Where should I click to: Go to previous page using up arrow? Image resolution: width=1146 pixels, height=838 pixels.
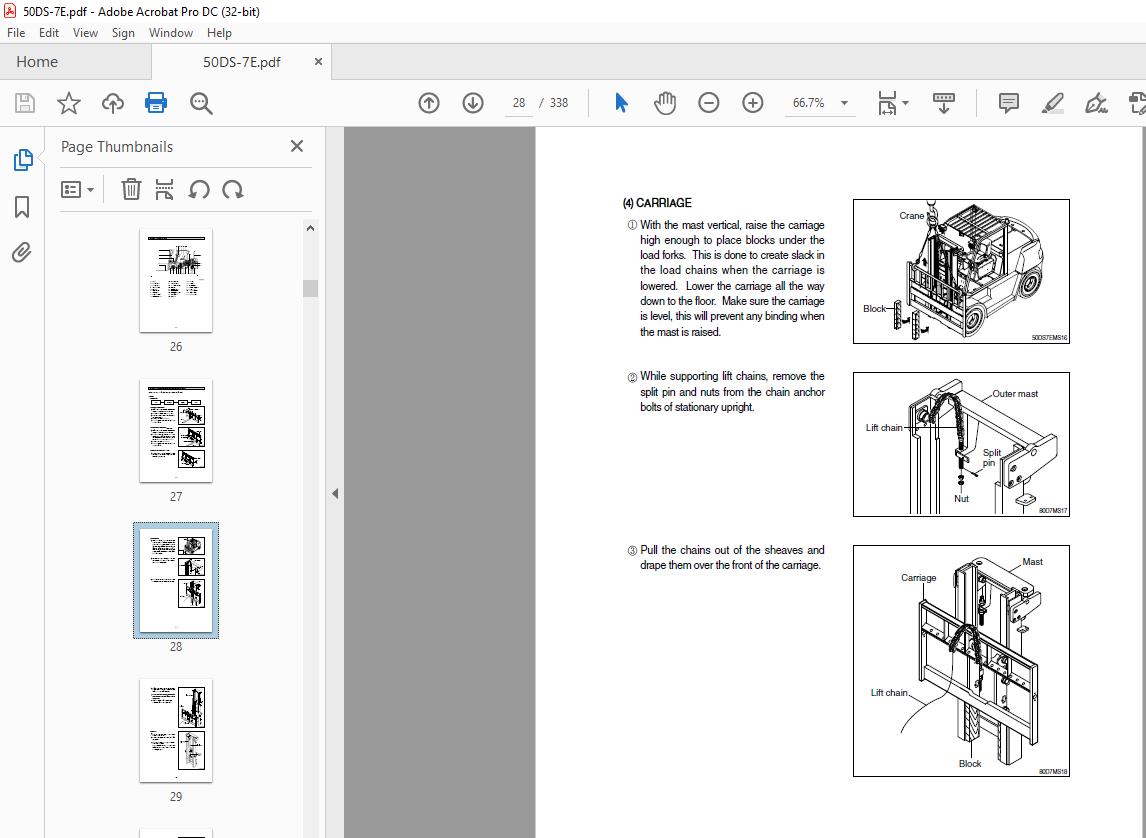pyautogui.click(x=429, y=103)
